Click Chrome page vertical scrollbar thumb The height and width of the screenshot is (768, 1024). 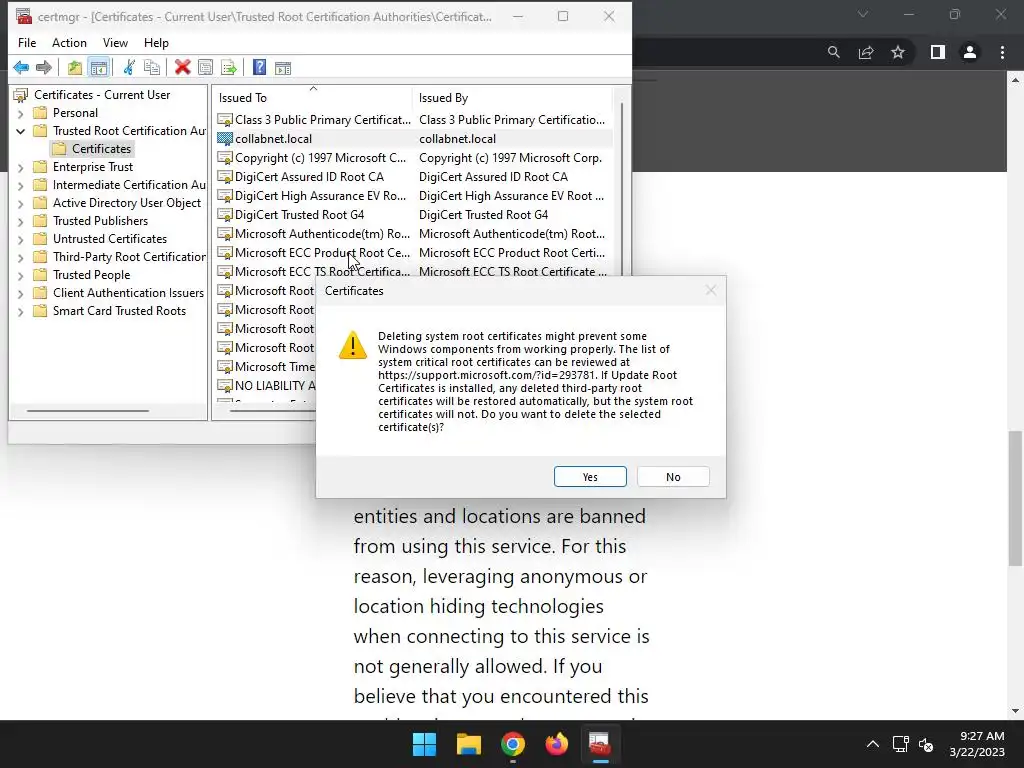tap(1015, 498)
